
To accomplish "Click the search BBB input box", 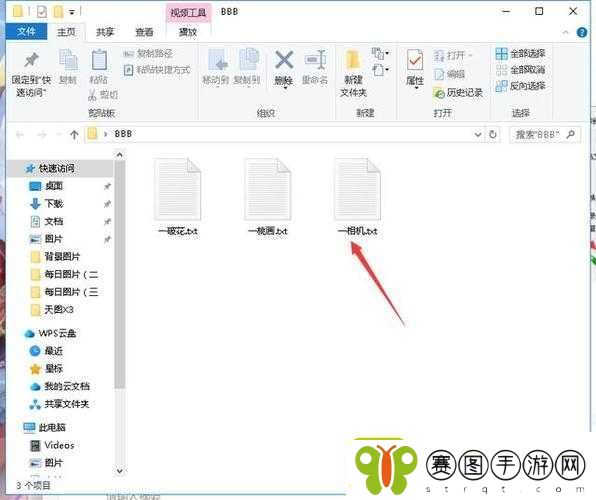I will coord(540,134).
